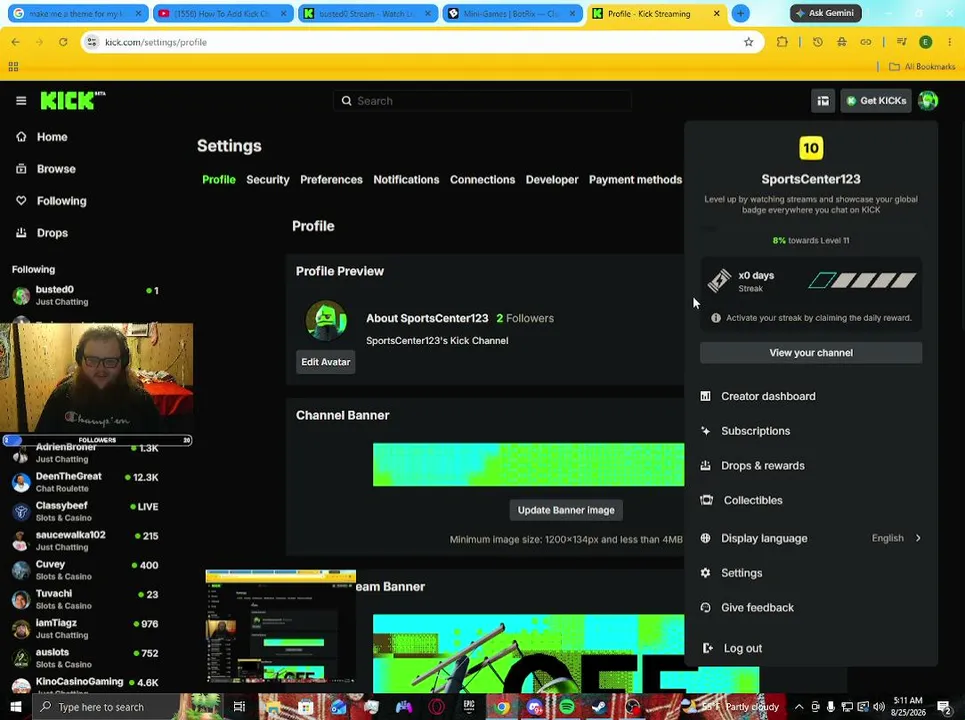Select the Profile settings tab
The width and height of the screenshot is (965, 720).
tap(219, 180)
